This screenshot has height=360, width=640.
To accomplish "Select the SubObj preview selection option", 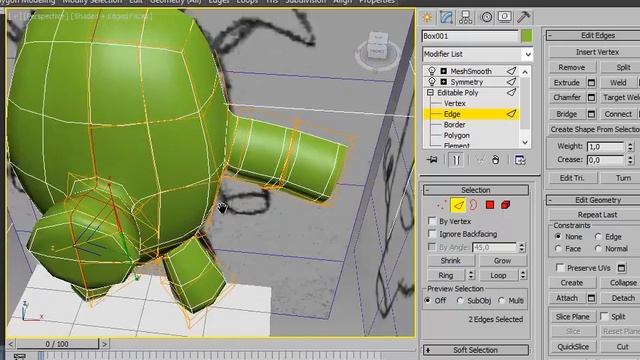I will [x=460, y=300].
